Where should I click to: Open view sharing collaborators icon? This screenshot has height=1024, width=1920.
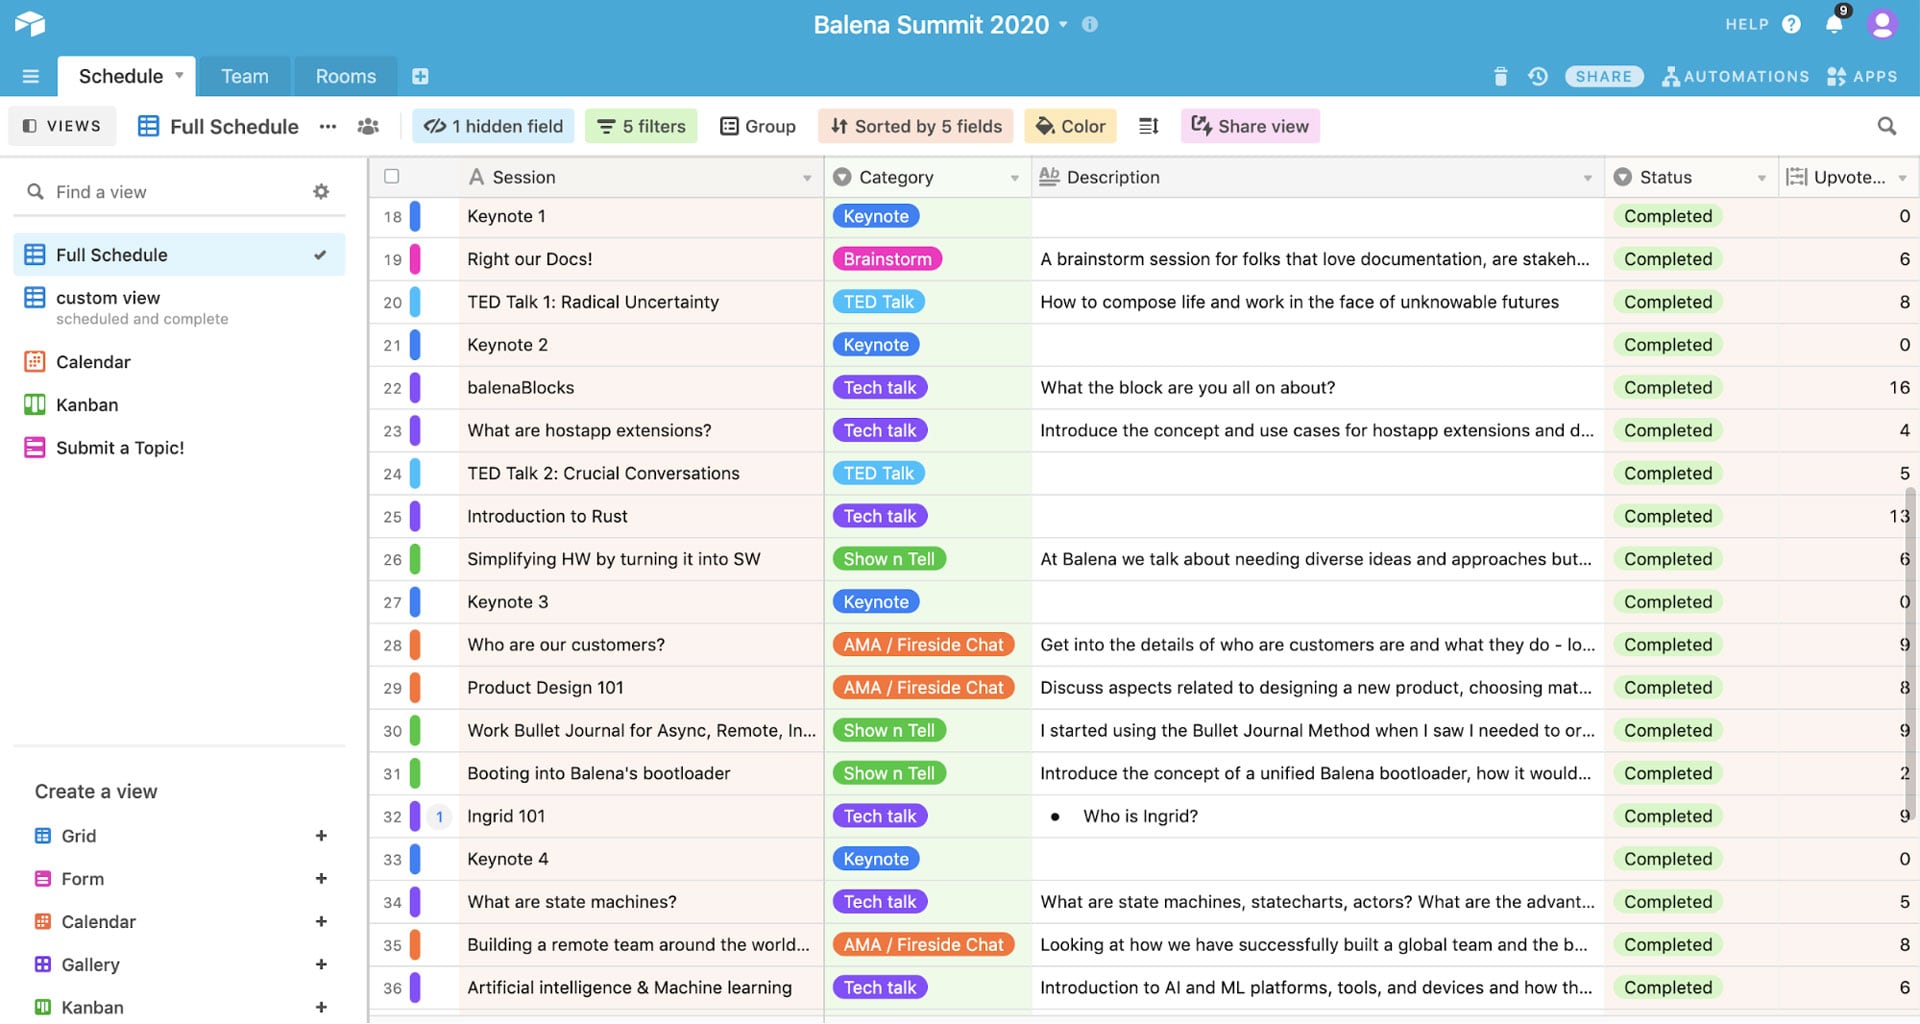click(367, 126)
